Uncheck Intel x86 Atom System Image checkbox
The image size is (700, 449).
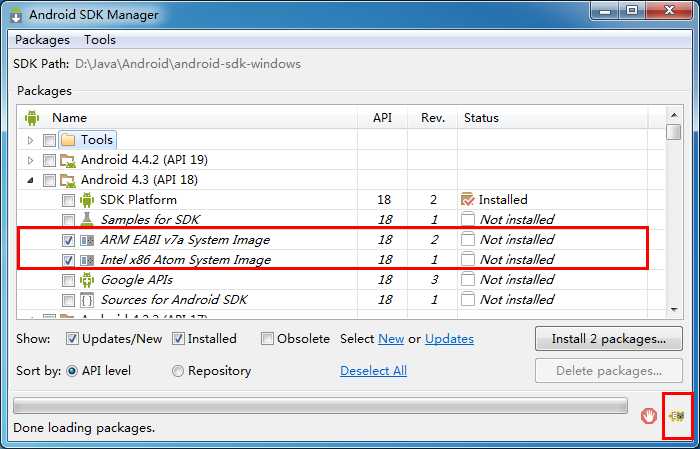pos(68,260)
